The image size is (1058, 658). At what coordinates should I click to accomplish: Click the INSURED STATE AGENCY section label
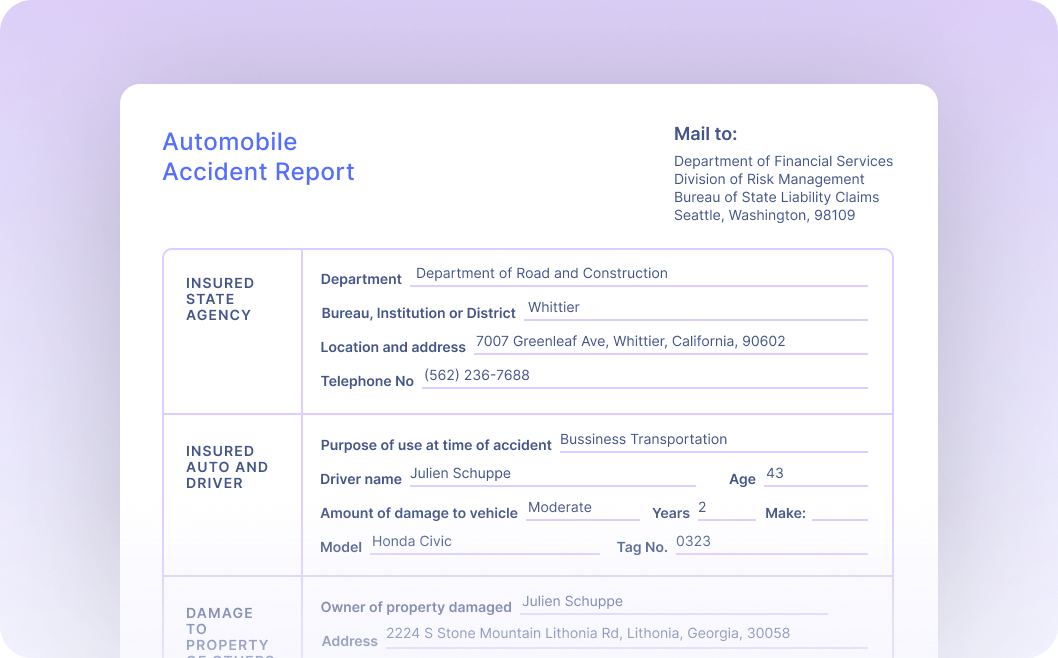[220, 298]
